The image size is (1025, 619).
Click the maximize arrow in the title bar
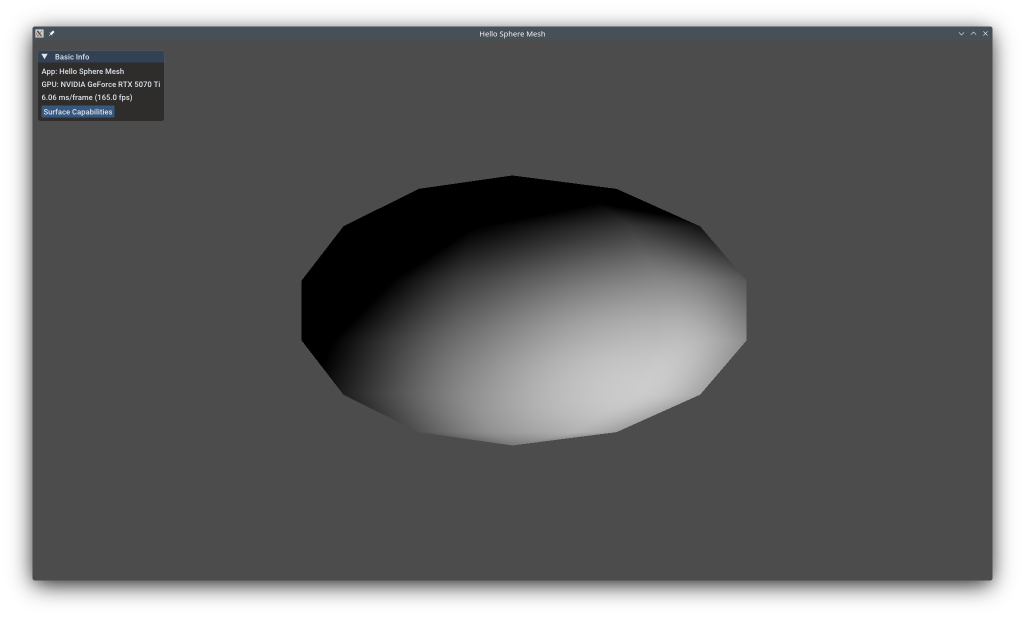point(973,32)
